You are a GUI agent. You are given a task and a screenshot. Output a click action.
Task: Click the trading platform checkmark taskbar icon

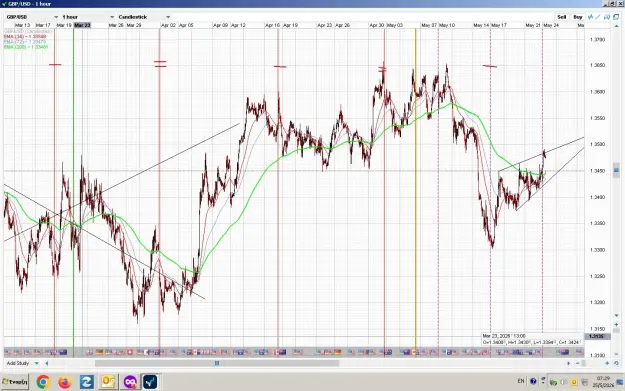click(150, 382)
